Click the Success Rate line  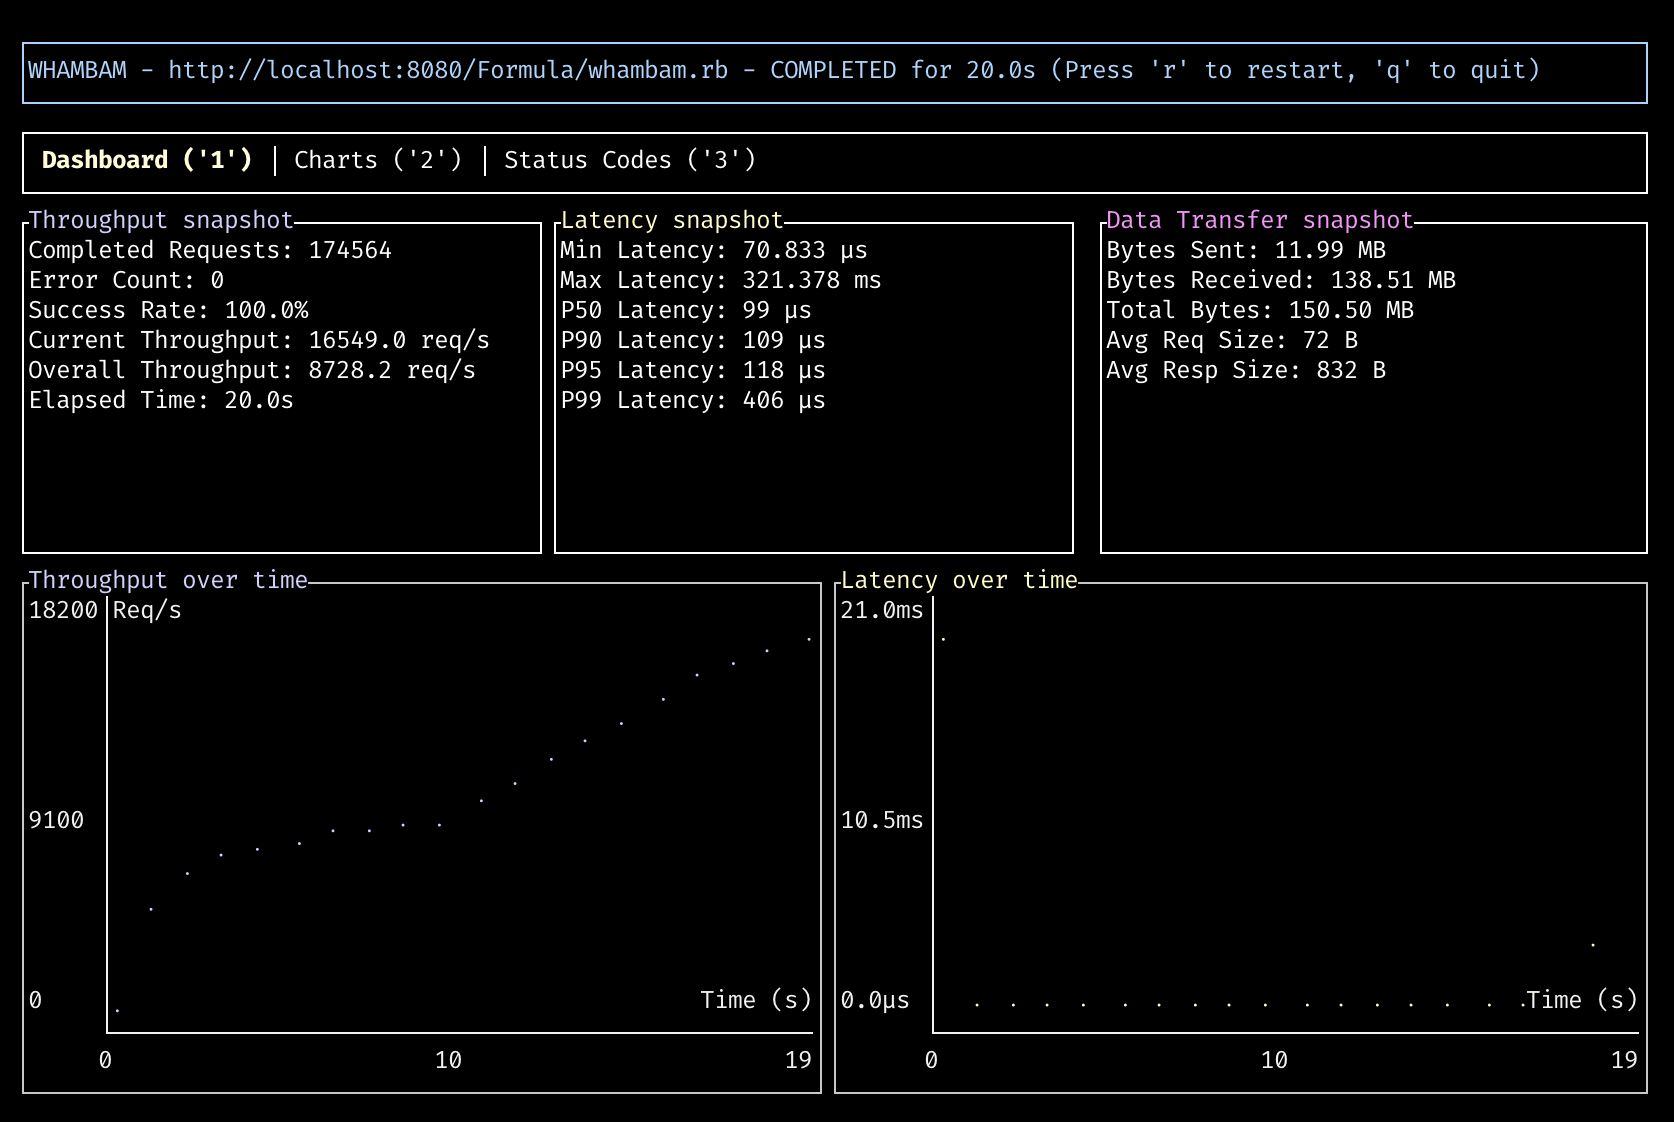tap(168, 310)
